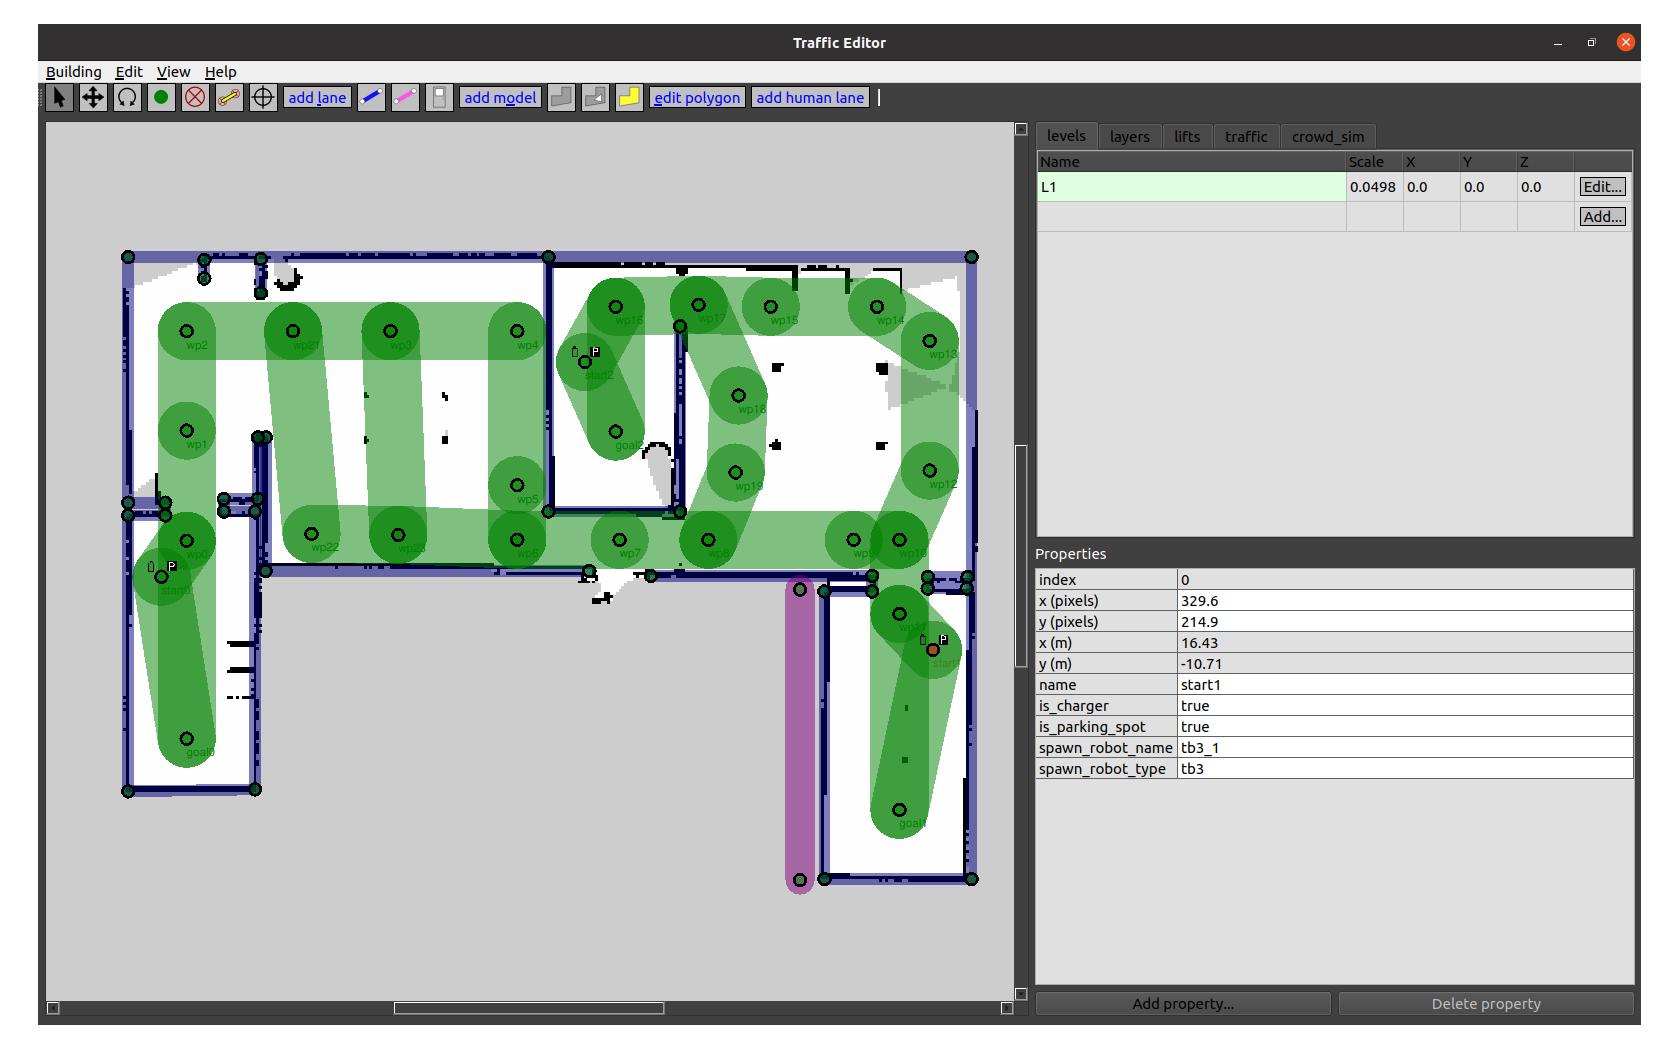Click the add human lane button
This screenshot has height=1050, width=1680.
[809, 97]
